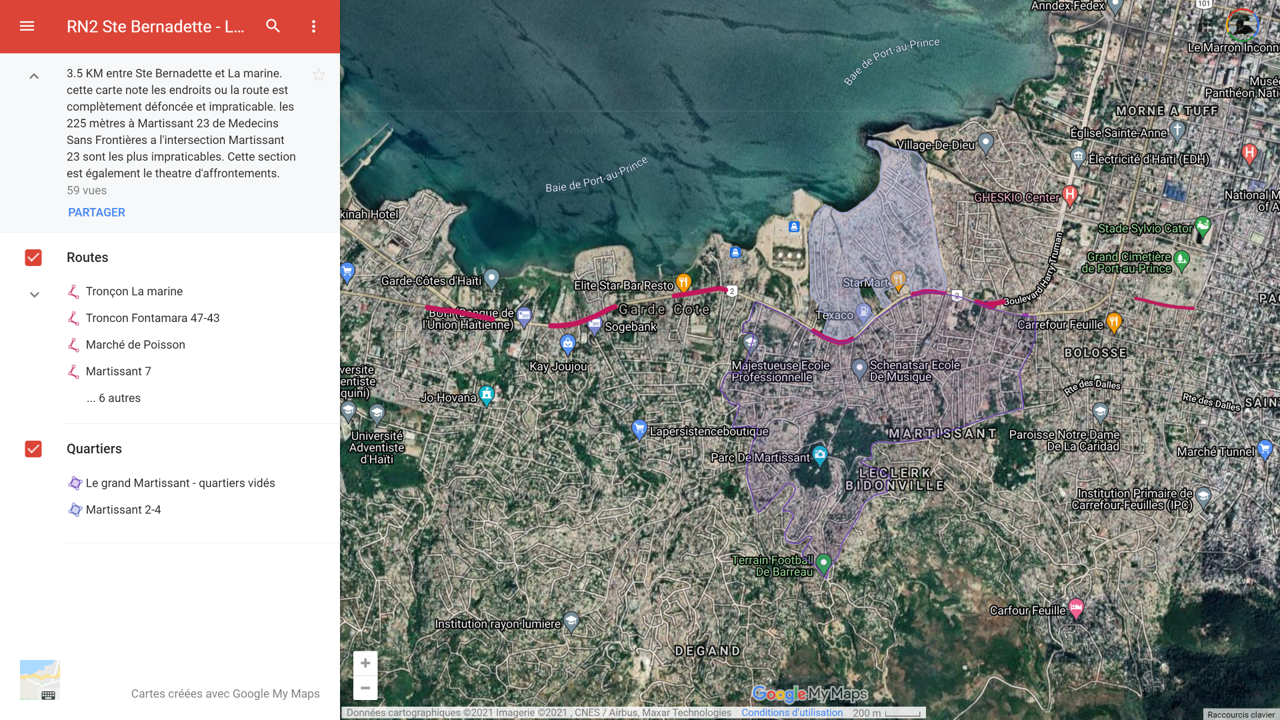Toggle the Quartiers layer checkbox
The height and width of the screenshot is (720, 1280).
pos(33,449)
